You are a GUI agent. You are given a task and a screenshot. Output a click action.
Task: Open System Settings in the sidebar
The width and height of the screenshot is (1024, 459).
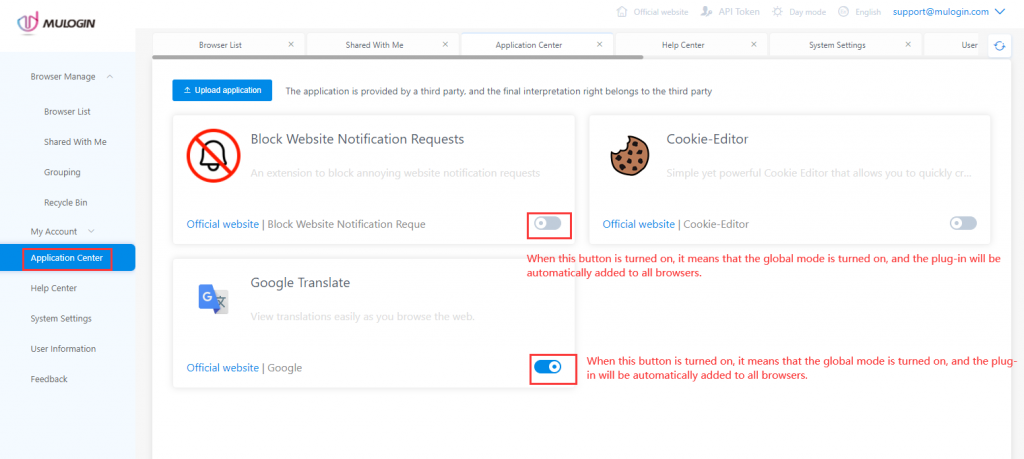click(x=61, y=319)
